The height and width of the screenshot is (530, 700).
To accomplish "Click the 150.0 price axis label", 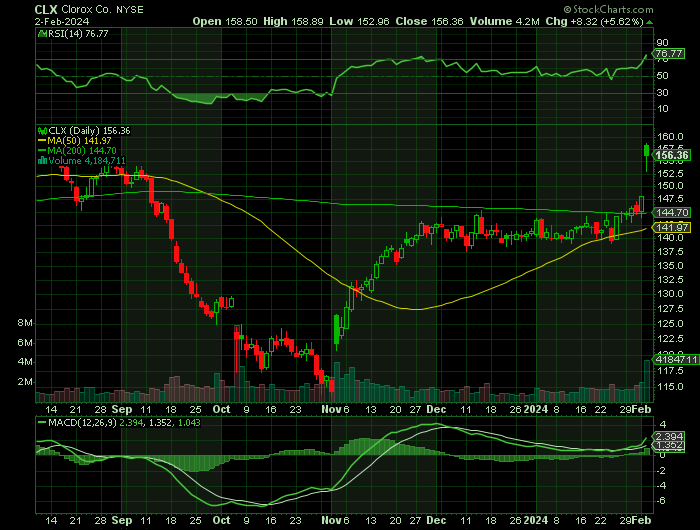I will 670,186.
